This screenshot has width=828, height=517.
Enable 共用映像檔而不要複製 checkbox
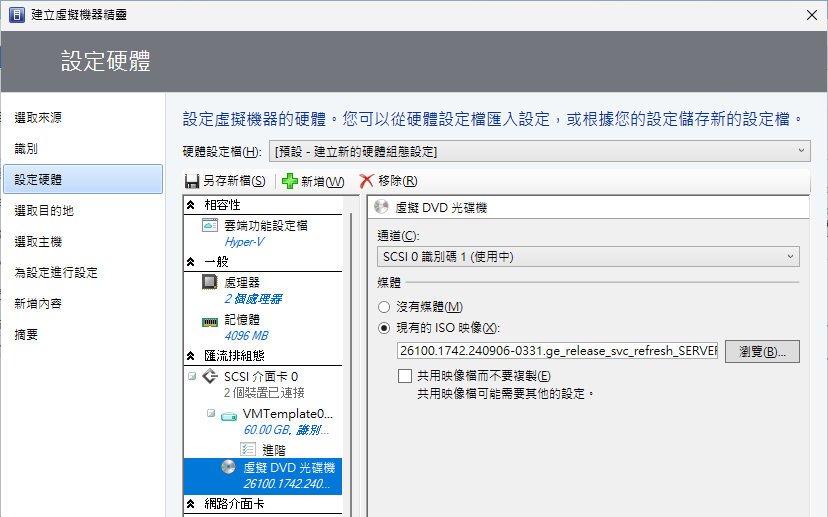pos(405,376)
